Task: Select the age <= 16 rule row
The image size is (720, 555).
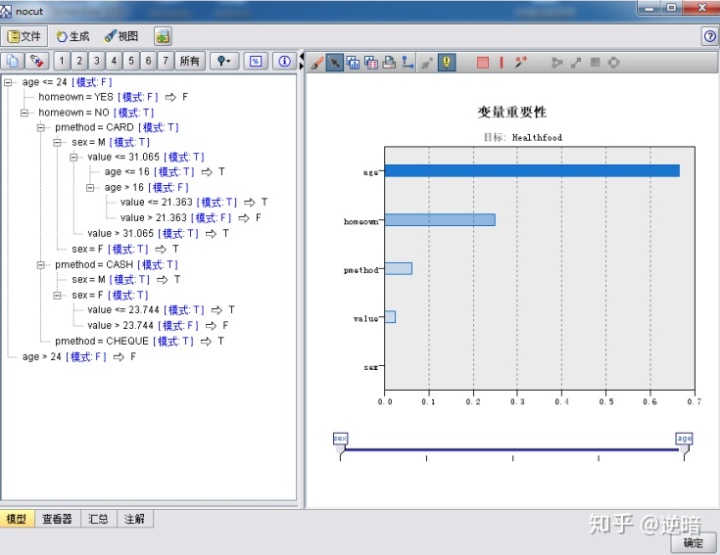Action: coord(164,172)
